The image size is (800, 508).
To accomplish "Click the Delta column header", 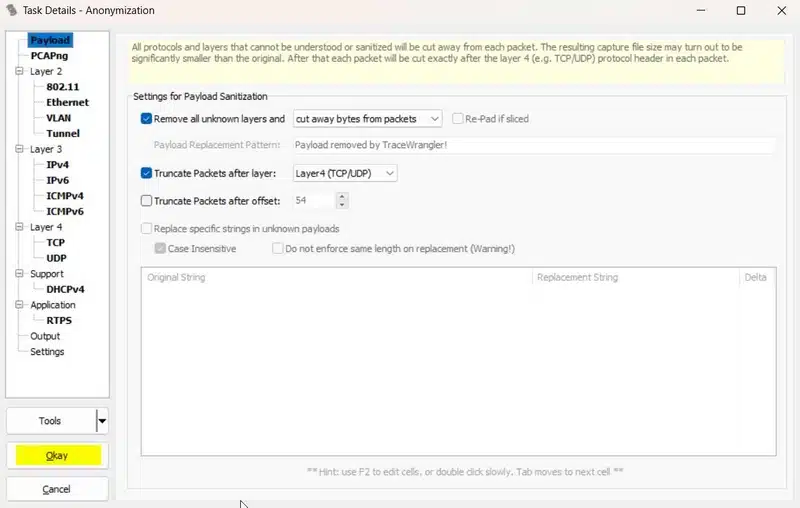I will [757, 277].
